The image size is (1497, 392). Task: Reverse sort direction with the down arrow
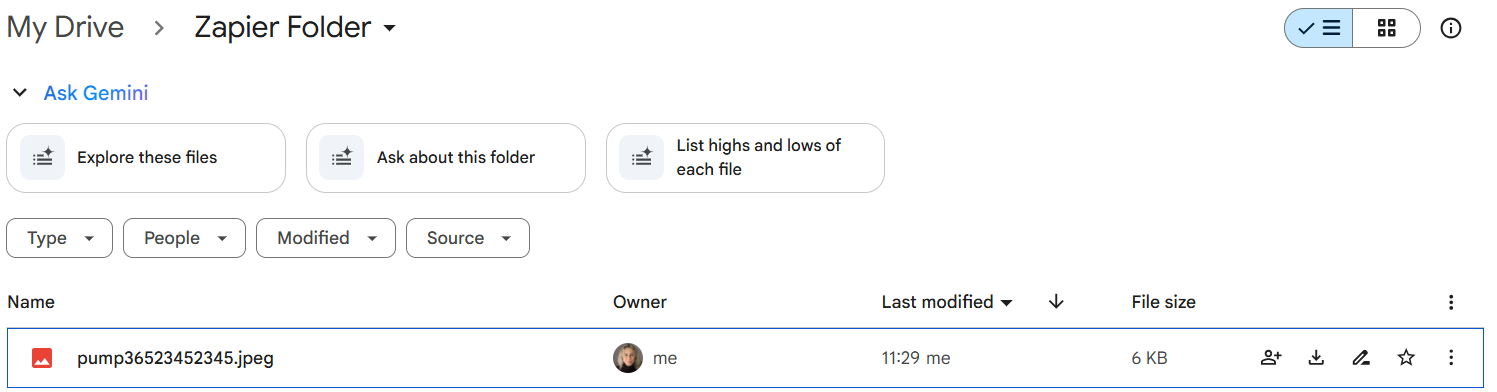(1056, 302)
